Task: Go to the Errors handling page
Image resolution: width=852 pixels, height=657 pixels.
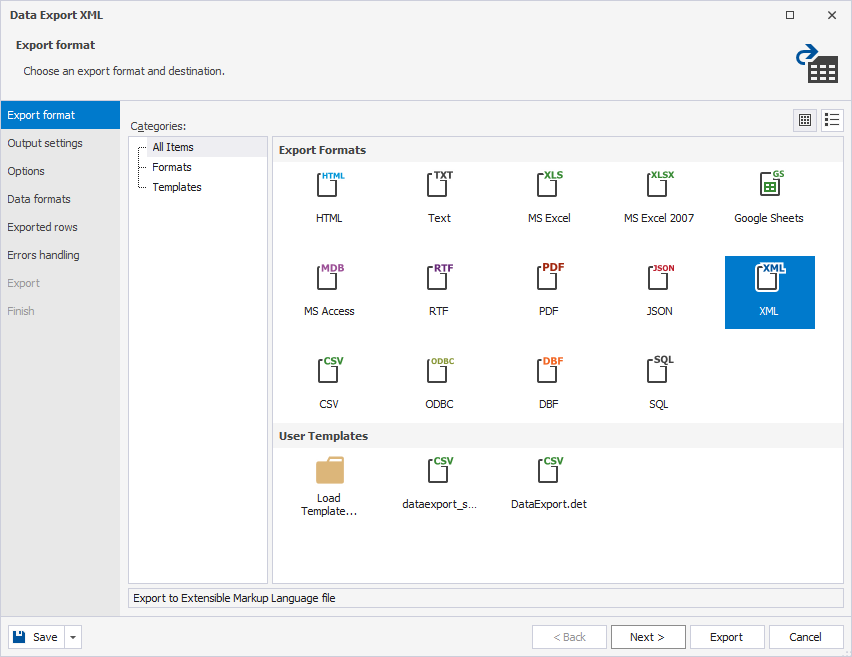Action: [x=43, y=255]
